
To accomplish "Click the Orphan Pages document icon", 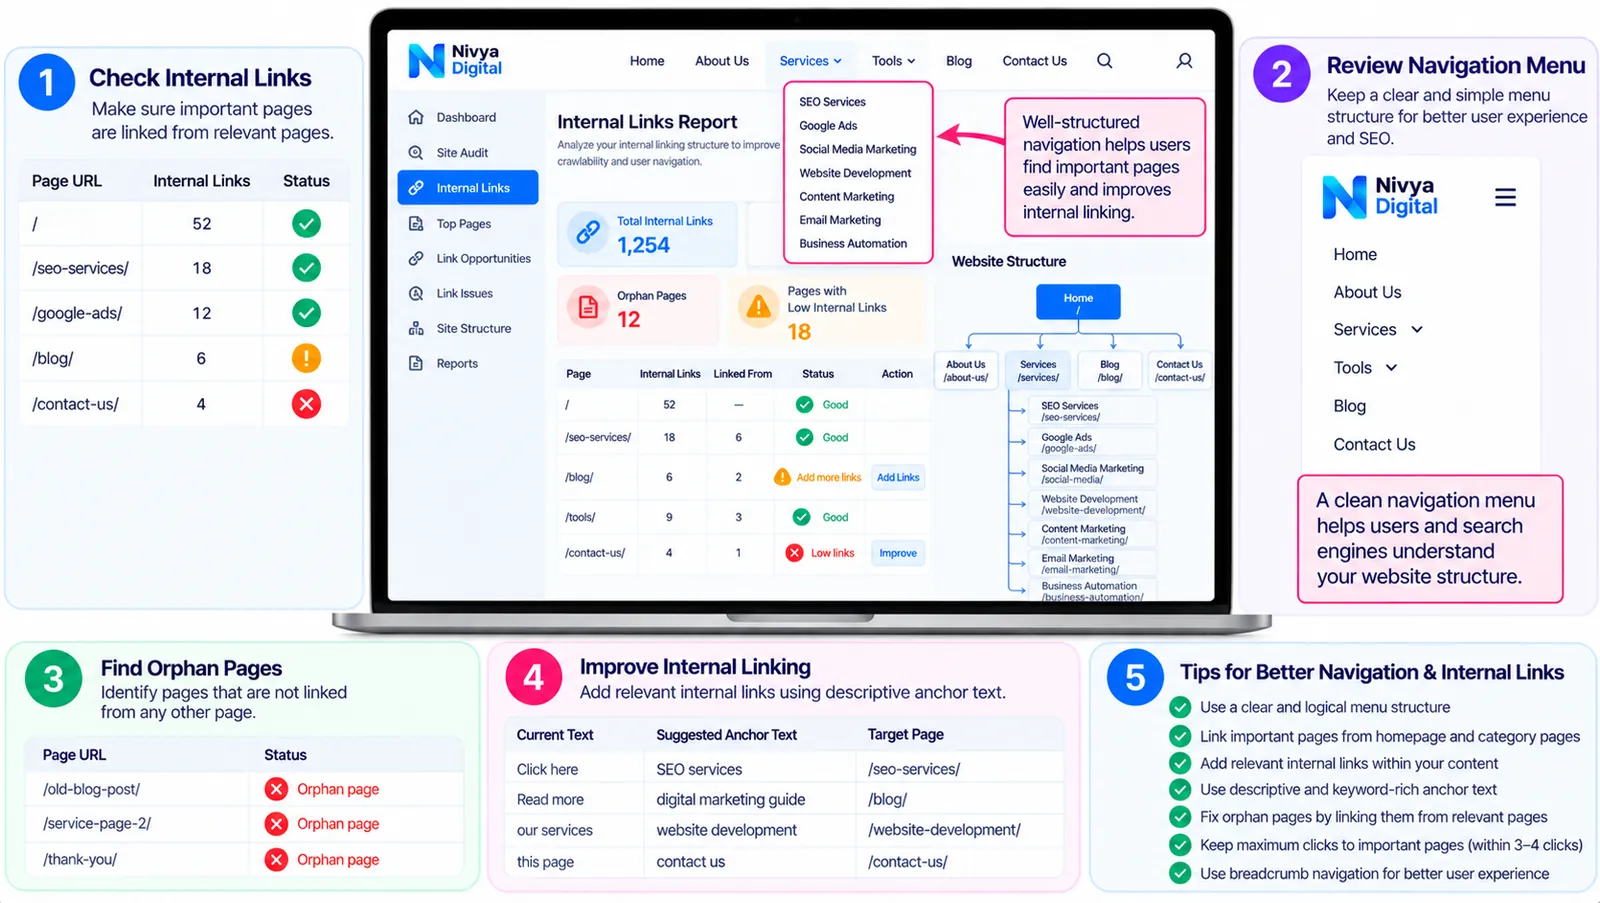I will (588, 307).
